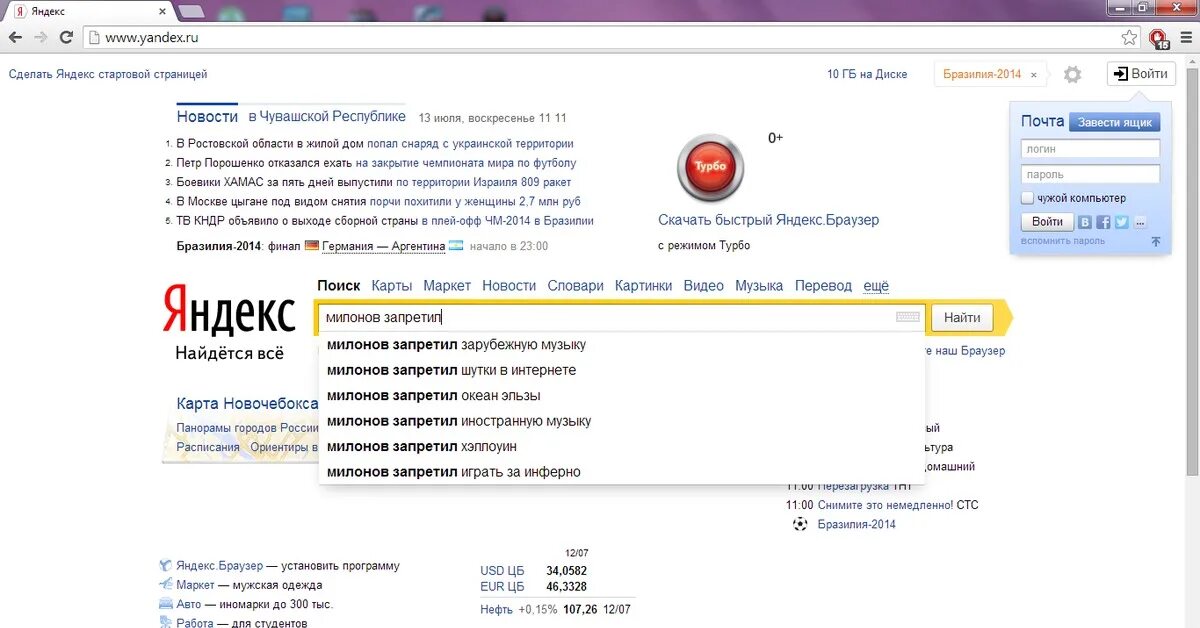This screenshot has width=1200, height=628.
Task: Click Скачать быстрый Яндекс.Браузер link
Action: 768,220
